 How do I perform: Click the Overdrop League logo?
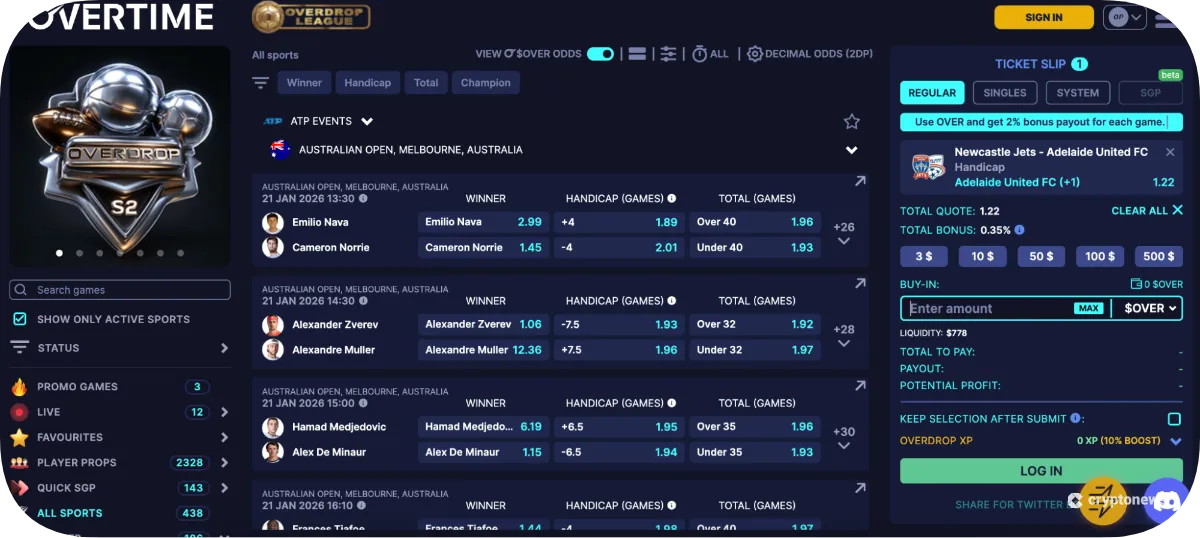pos(311,17)
